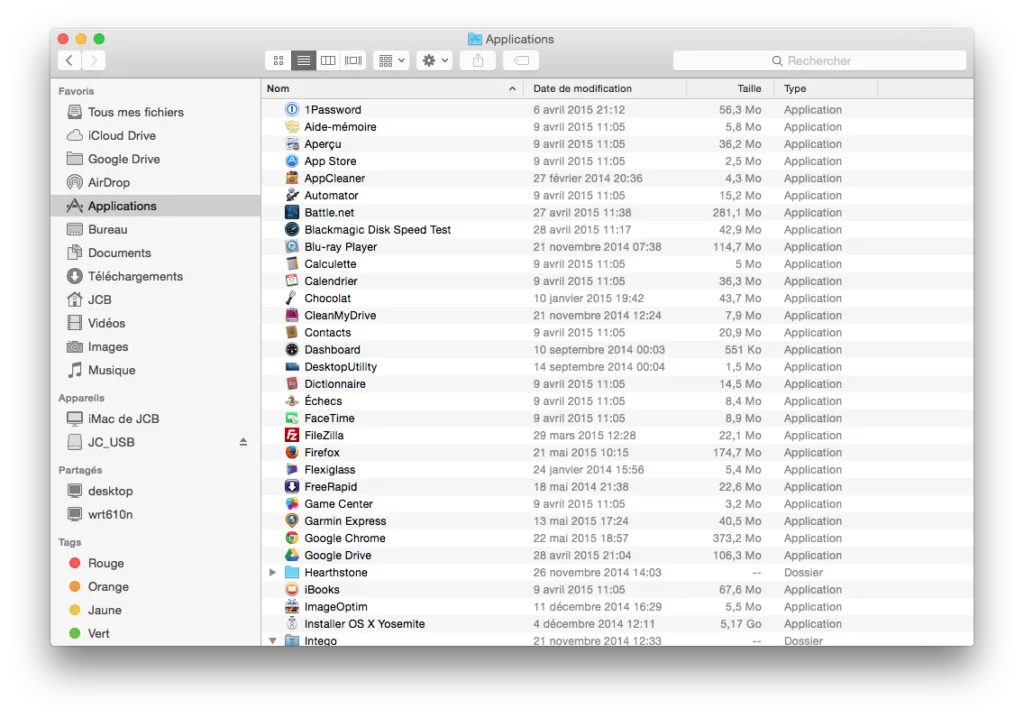The image size is (1024, 718).
Task: Open AirDrop in the sidebar
Action: point(155,182)
